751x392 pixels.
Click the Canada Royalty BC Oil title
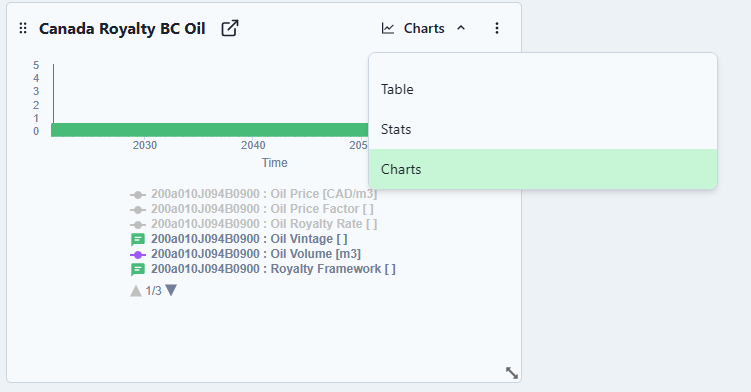(x=122, y=29)
